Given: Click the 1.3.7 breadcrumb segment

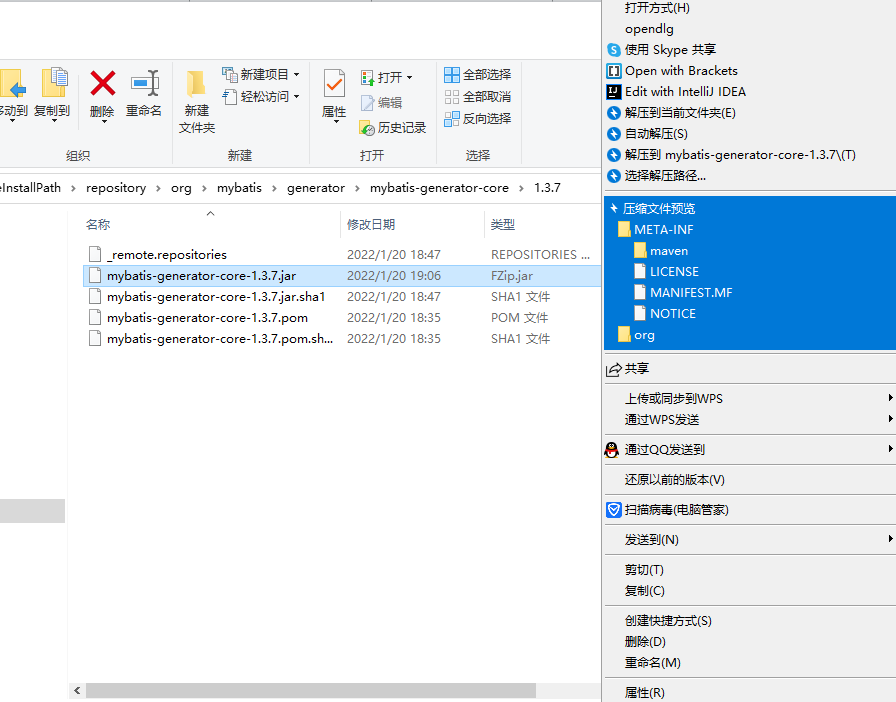Looking at the screenshot, I should click(547, 188).
